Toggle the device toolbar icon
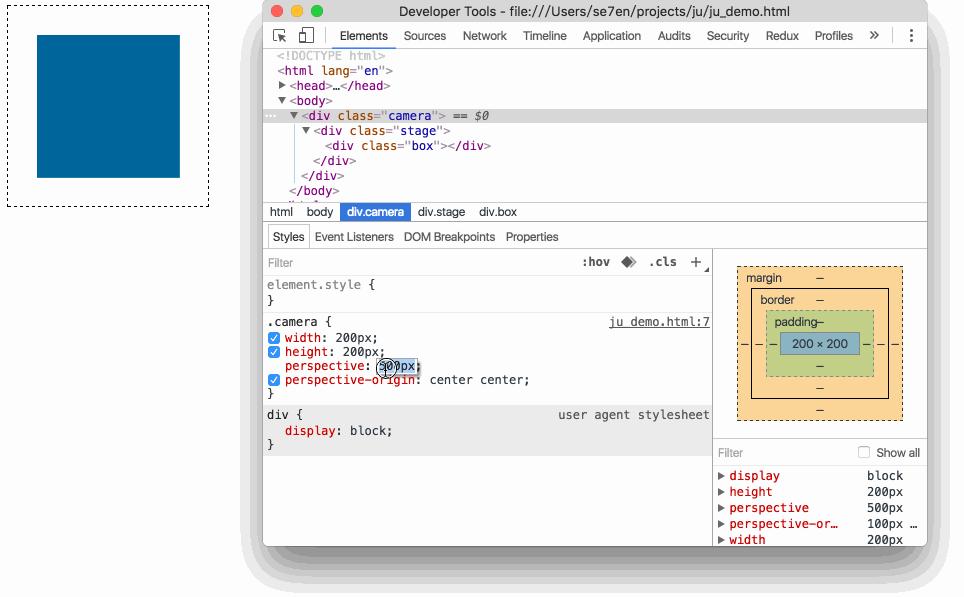The height and width of the screenshot is (597, 964). (307, 34)
